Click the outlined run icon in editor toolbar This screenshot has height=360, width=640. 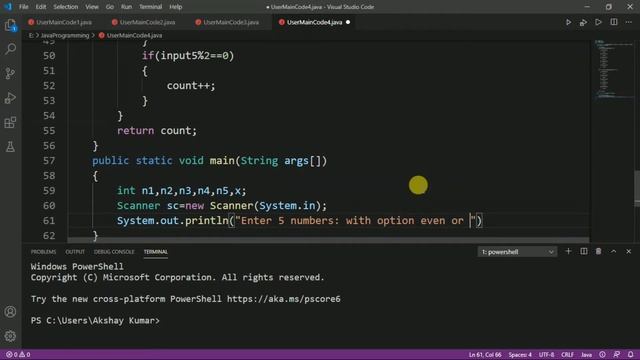(x=598, y=22)
